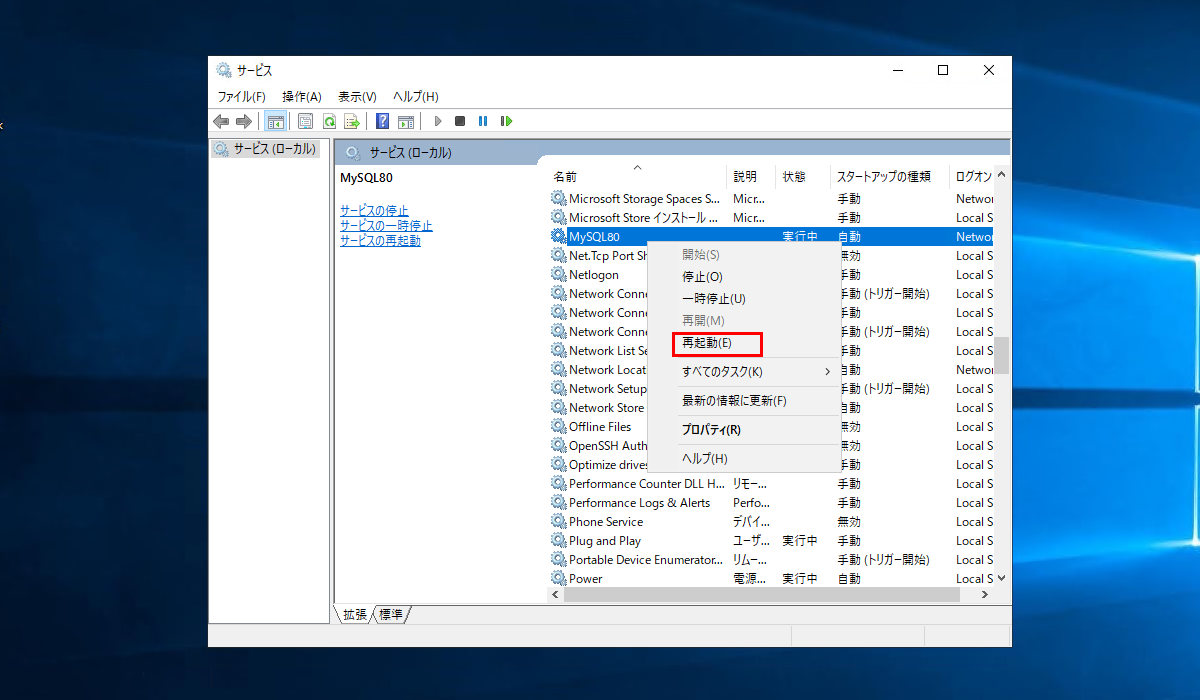Viewport: 1200px width, 700px height.
Task: Open the ヘルプ(H) menu in the menu bar
Action: 416,97
